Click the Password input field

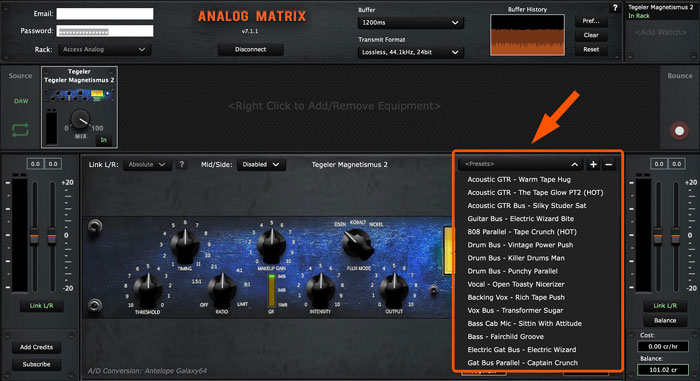105,31
